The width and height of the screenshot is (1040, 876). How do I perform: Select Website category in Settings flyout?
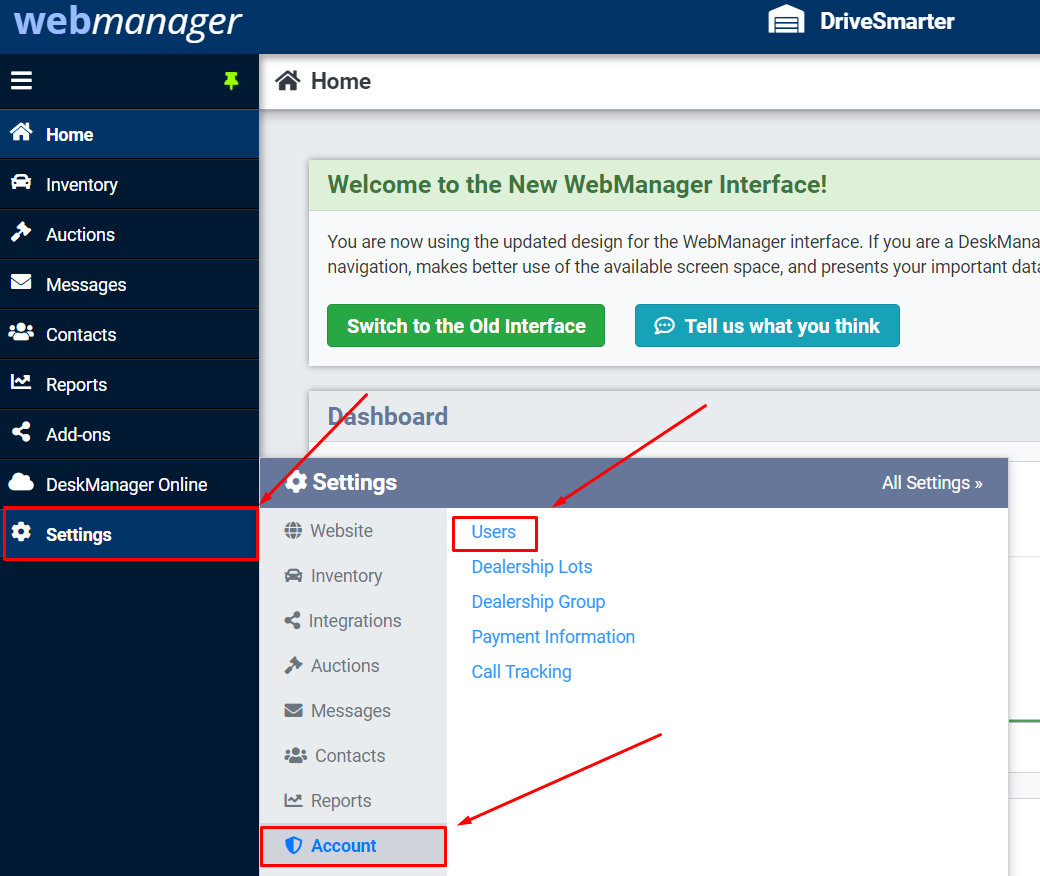coord(341,531)
